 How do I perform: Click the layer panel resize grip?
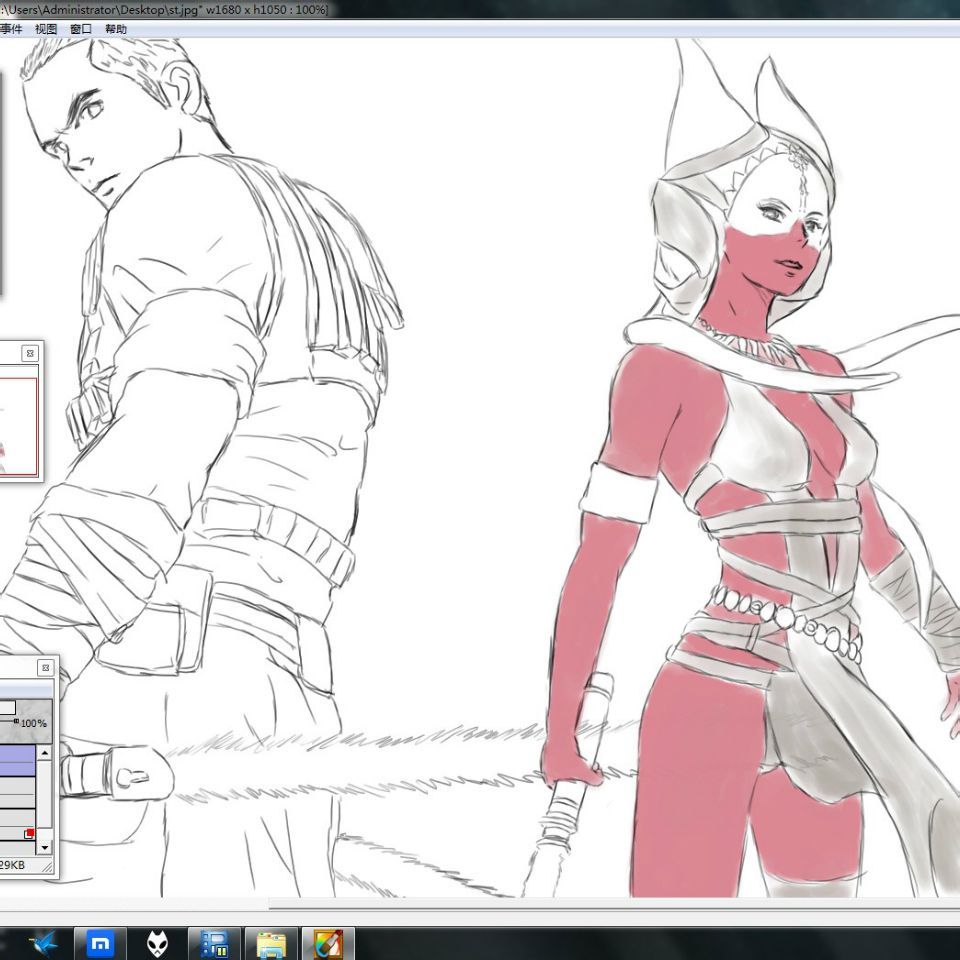pyautogui.click(x=47, y=865)
